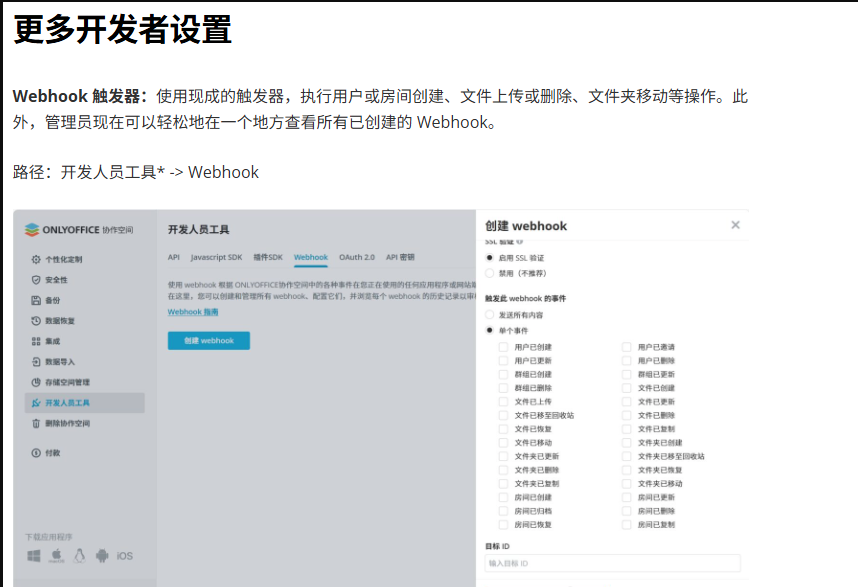The width and height of the screenshot is (858, 587).
Task: Select the 启用 SSL 验证 radio option
Action: point(490,258)
